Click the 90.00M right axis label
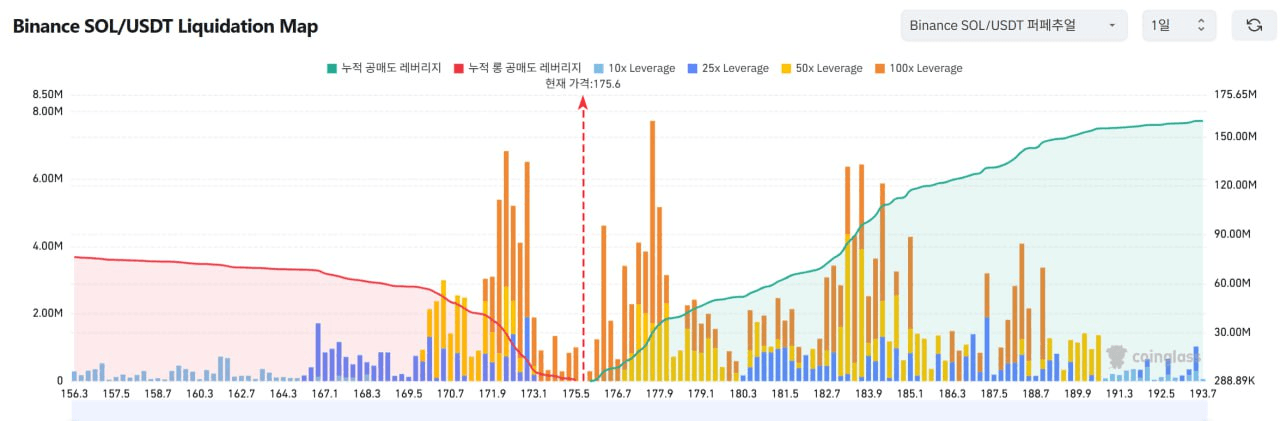 point(1232,234)
